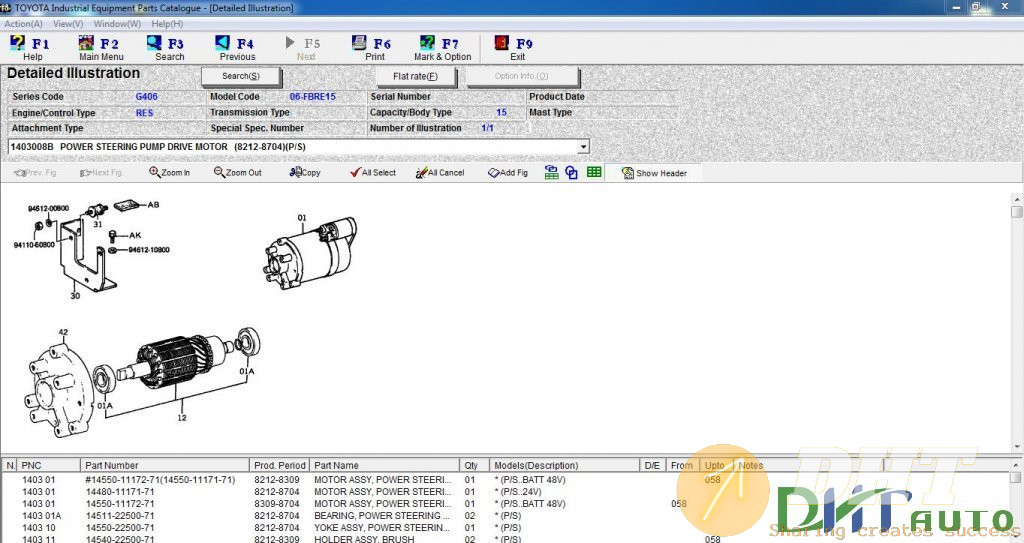
Task: Click the Series Code value G406
Action: click(x=146, y=97)
